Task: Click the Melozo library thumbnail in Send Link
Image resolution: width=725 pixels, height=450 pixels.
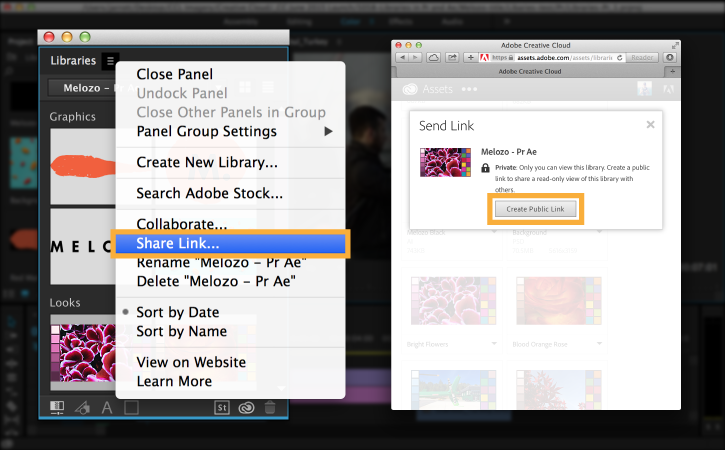Action: [x=445, y=162]
